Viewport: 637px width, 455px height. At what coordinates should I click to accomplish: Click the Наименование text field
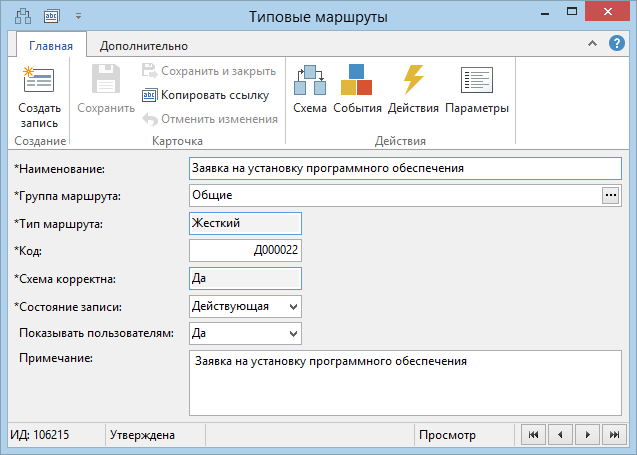[x=405, y=168]
